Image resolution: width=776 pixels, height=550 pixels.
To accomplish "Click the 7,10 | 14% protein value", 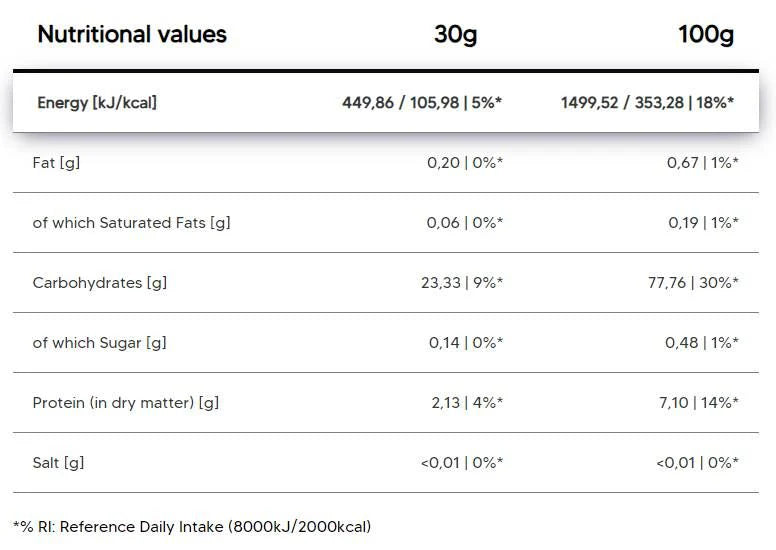I will [x=697, y=402].
